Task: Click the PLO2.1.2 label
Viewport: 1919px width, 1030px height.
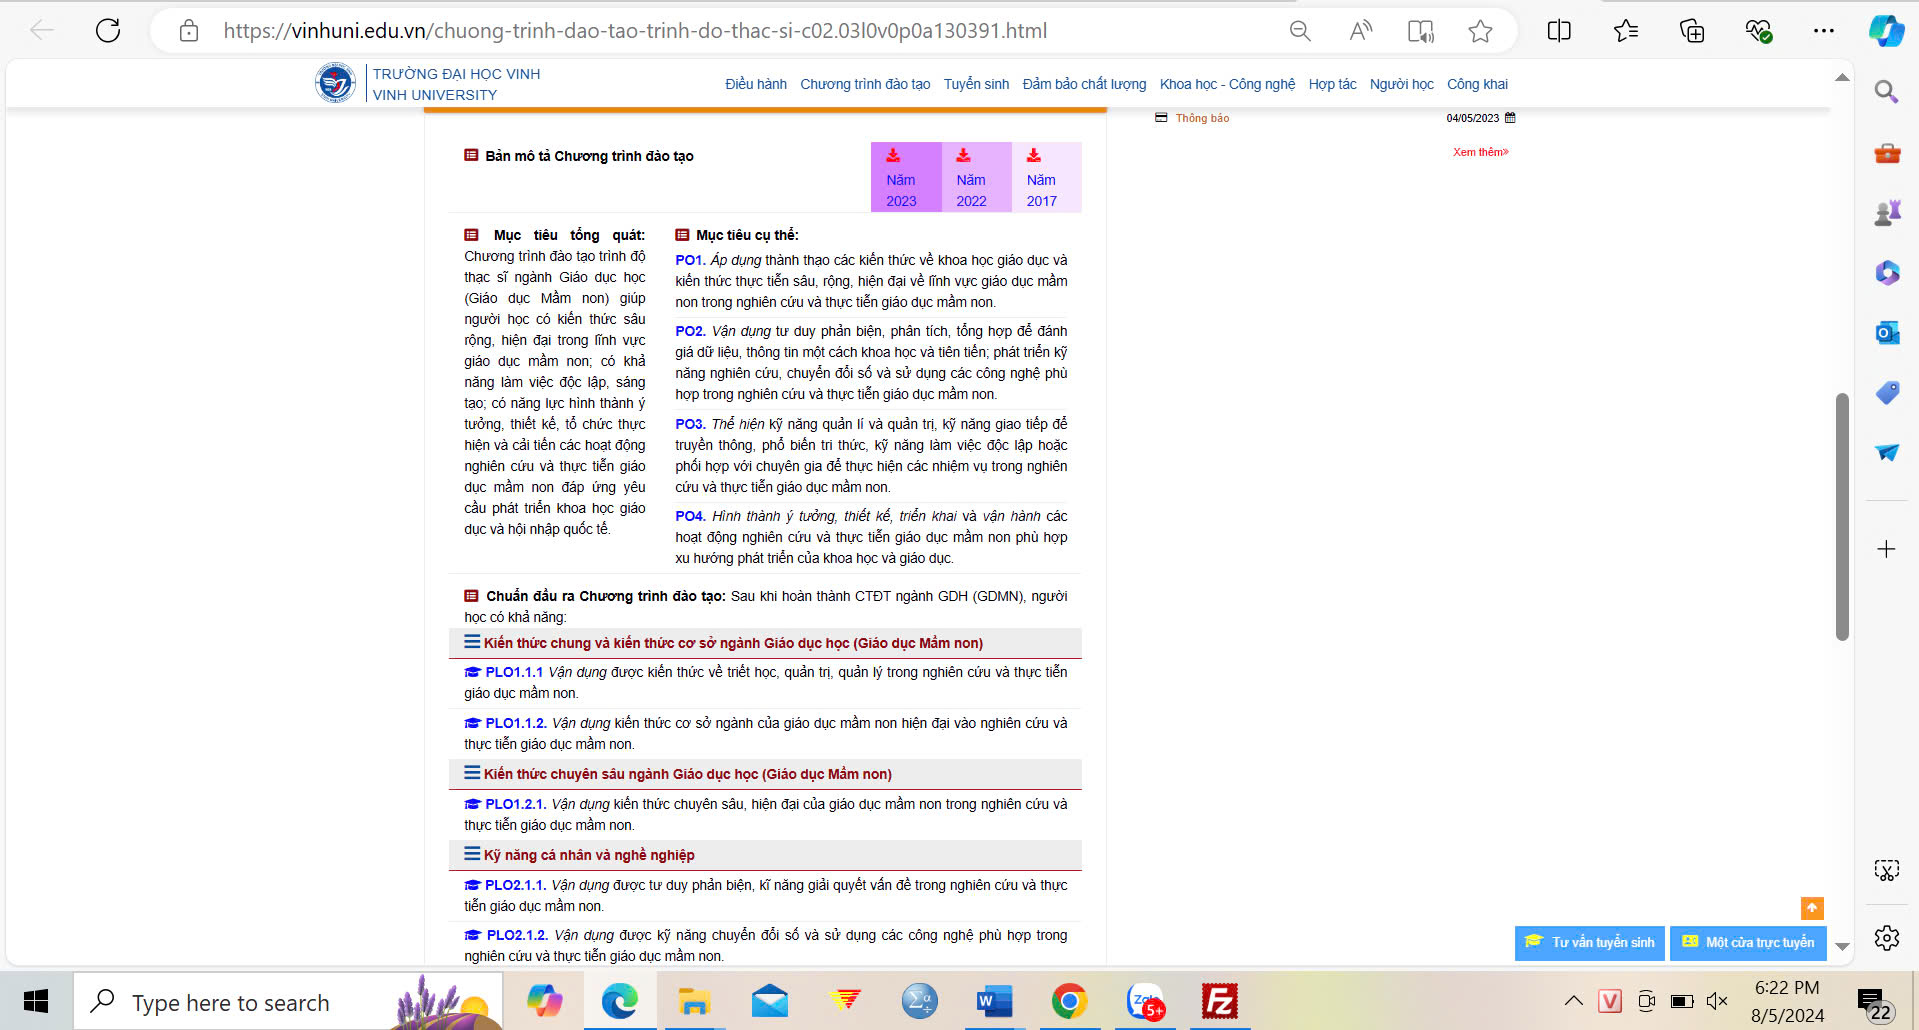Action: click(517, 935)
